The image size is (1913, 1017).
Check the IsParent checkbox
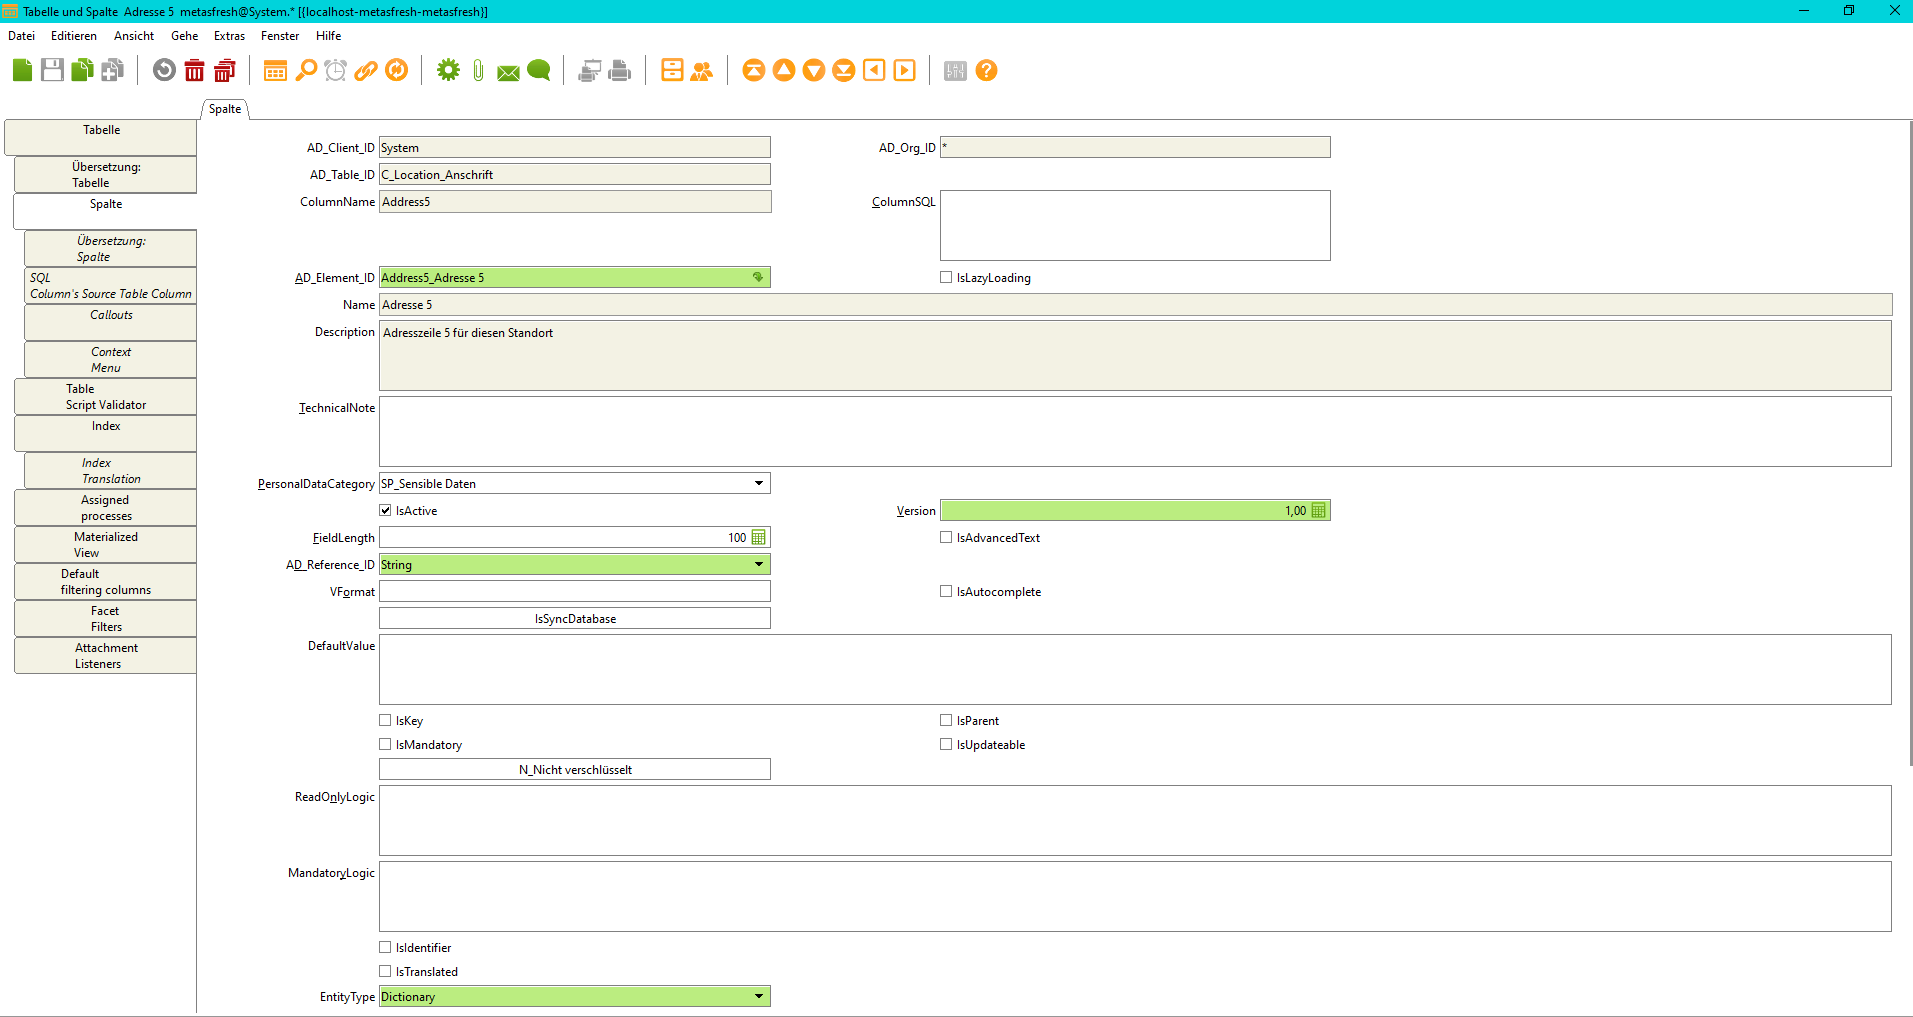pos(946,720)
